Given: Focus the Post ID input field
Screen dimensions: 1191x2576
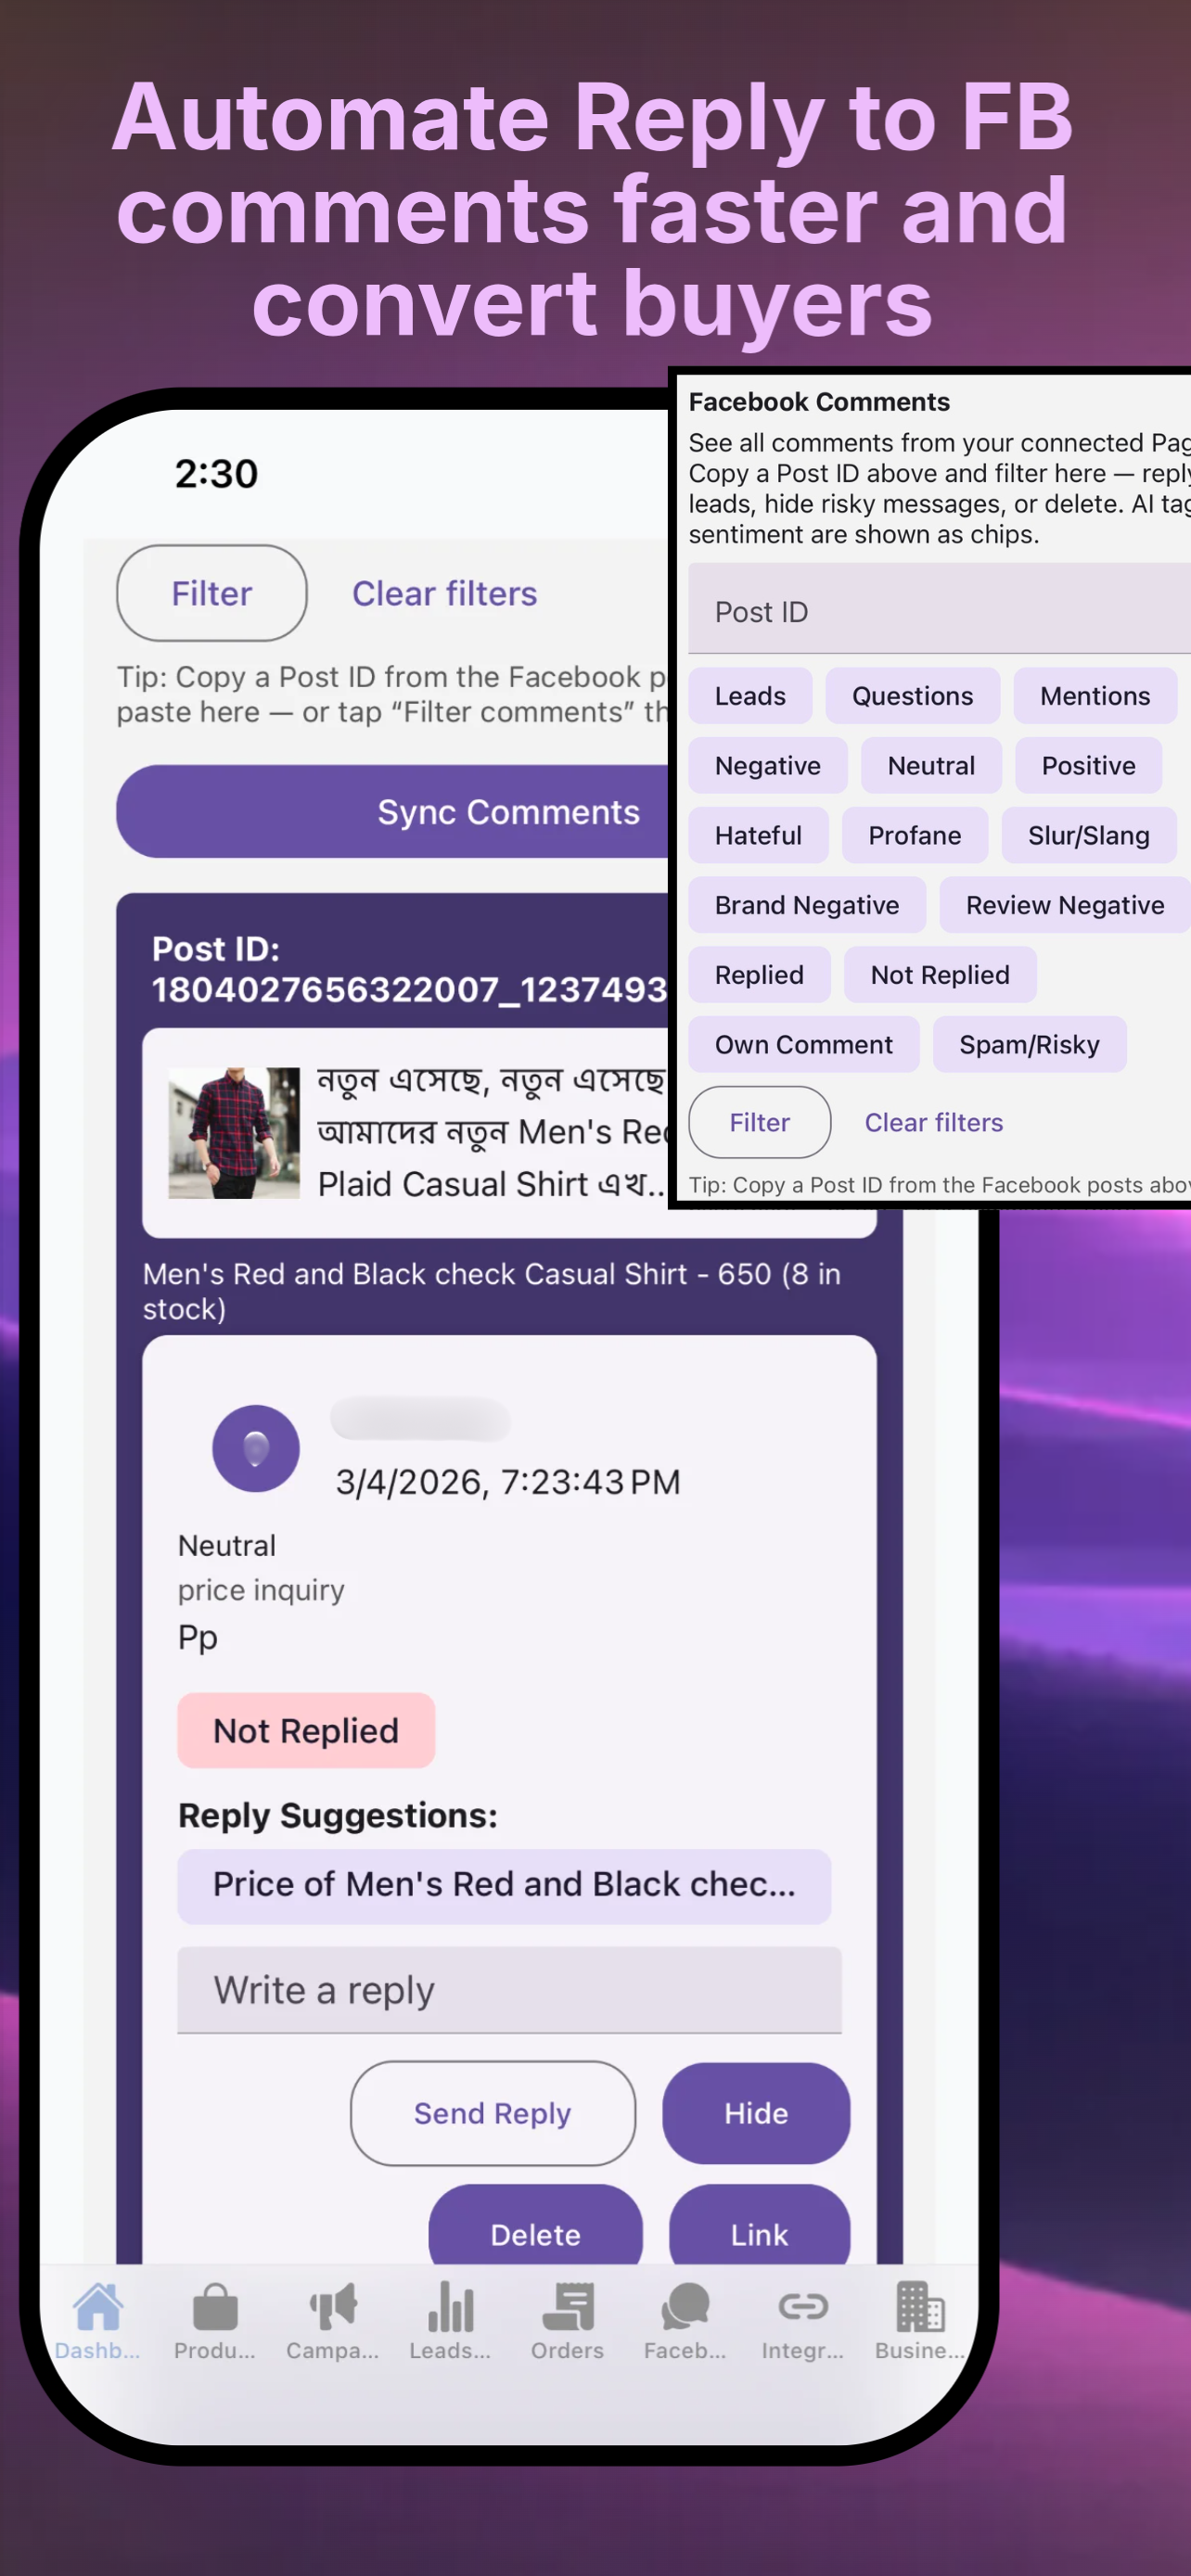Looking at the screenshot, I should point(939,609).
